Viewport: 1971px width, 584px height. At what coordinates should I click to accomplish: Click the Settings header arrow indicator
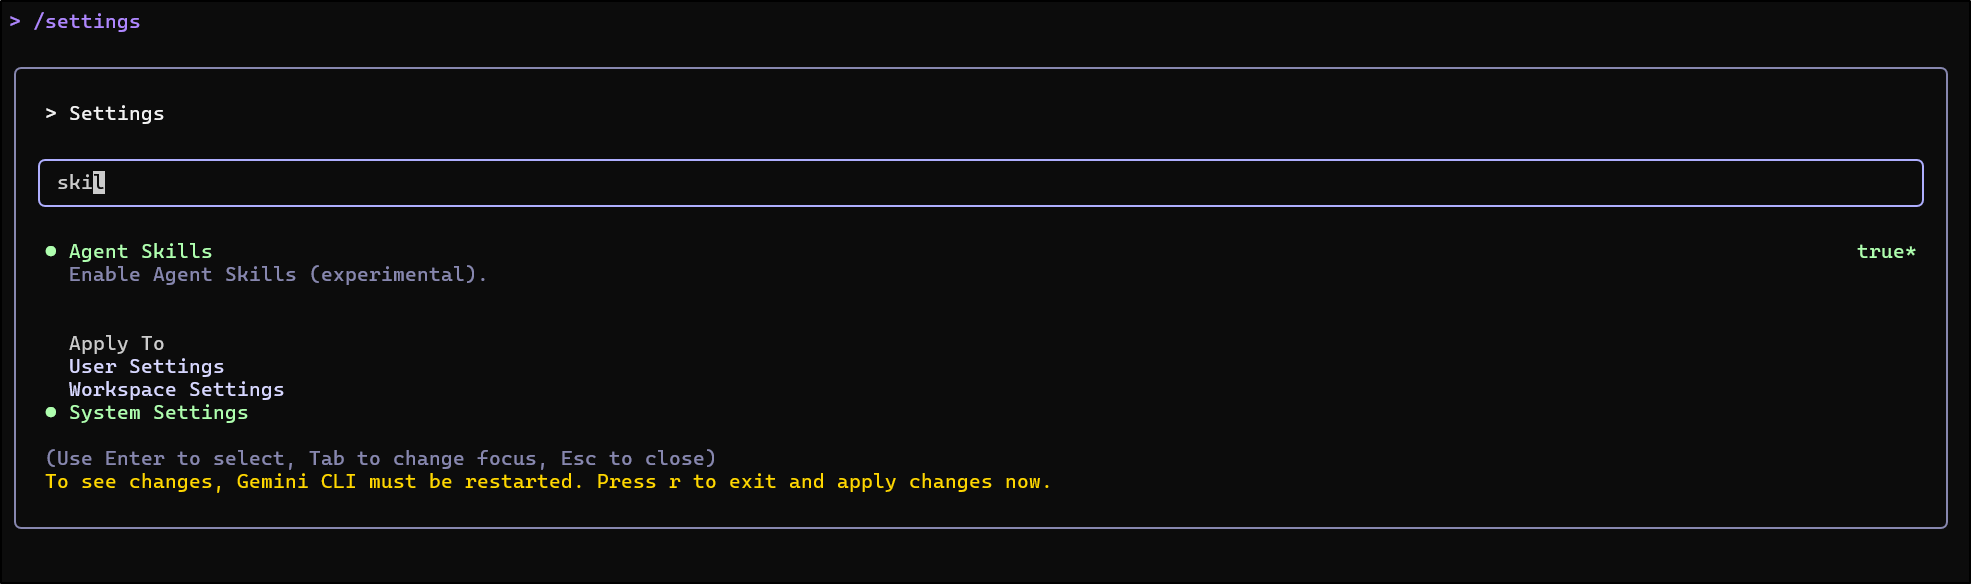[x=52, y=113]
